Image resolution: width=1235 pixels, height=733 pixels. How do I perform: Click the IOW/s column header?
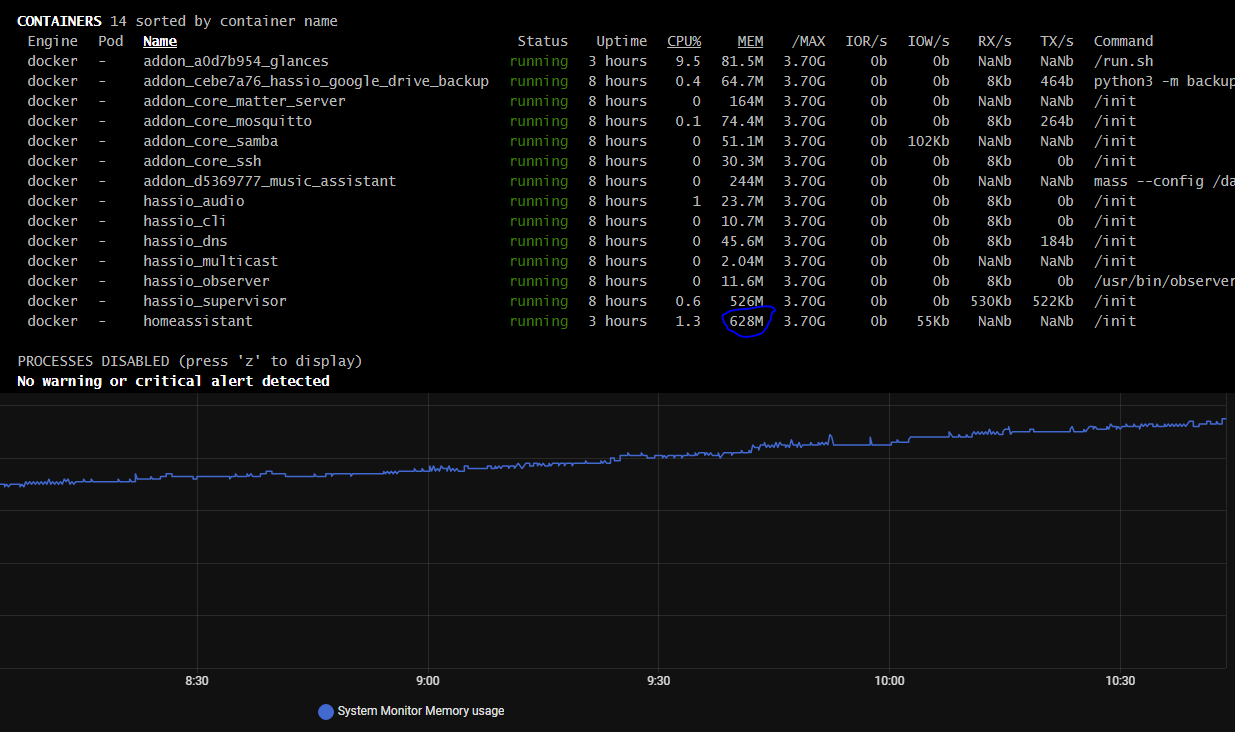point(929,41)
